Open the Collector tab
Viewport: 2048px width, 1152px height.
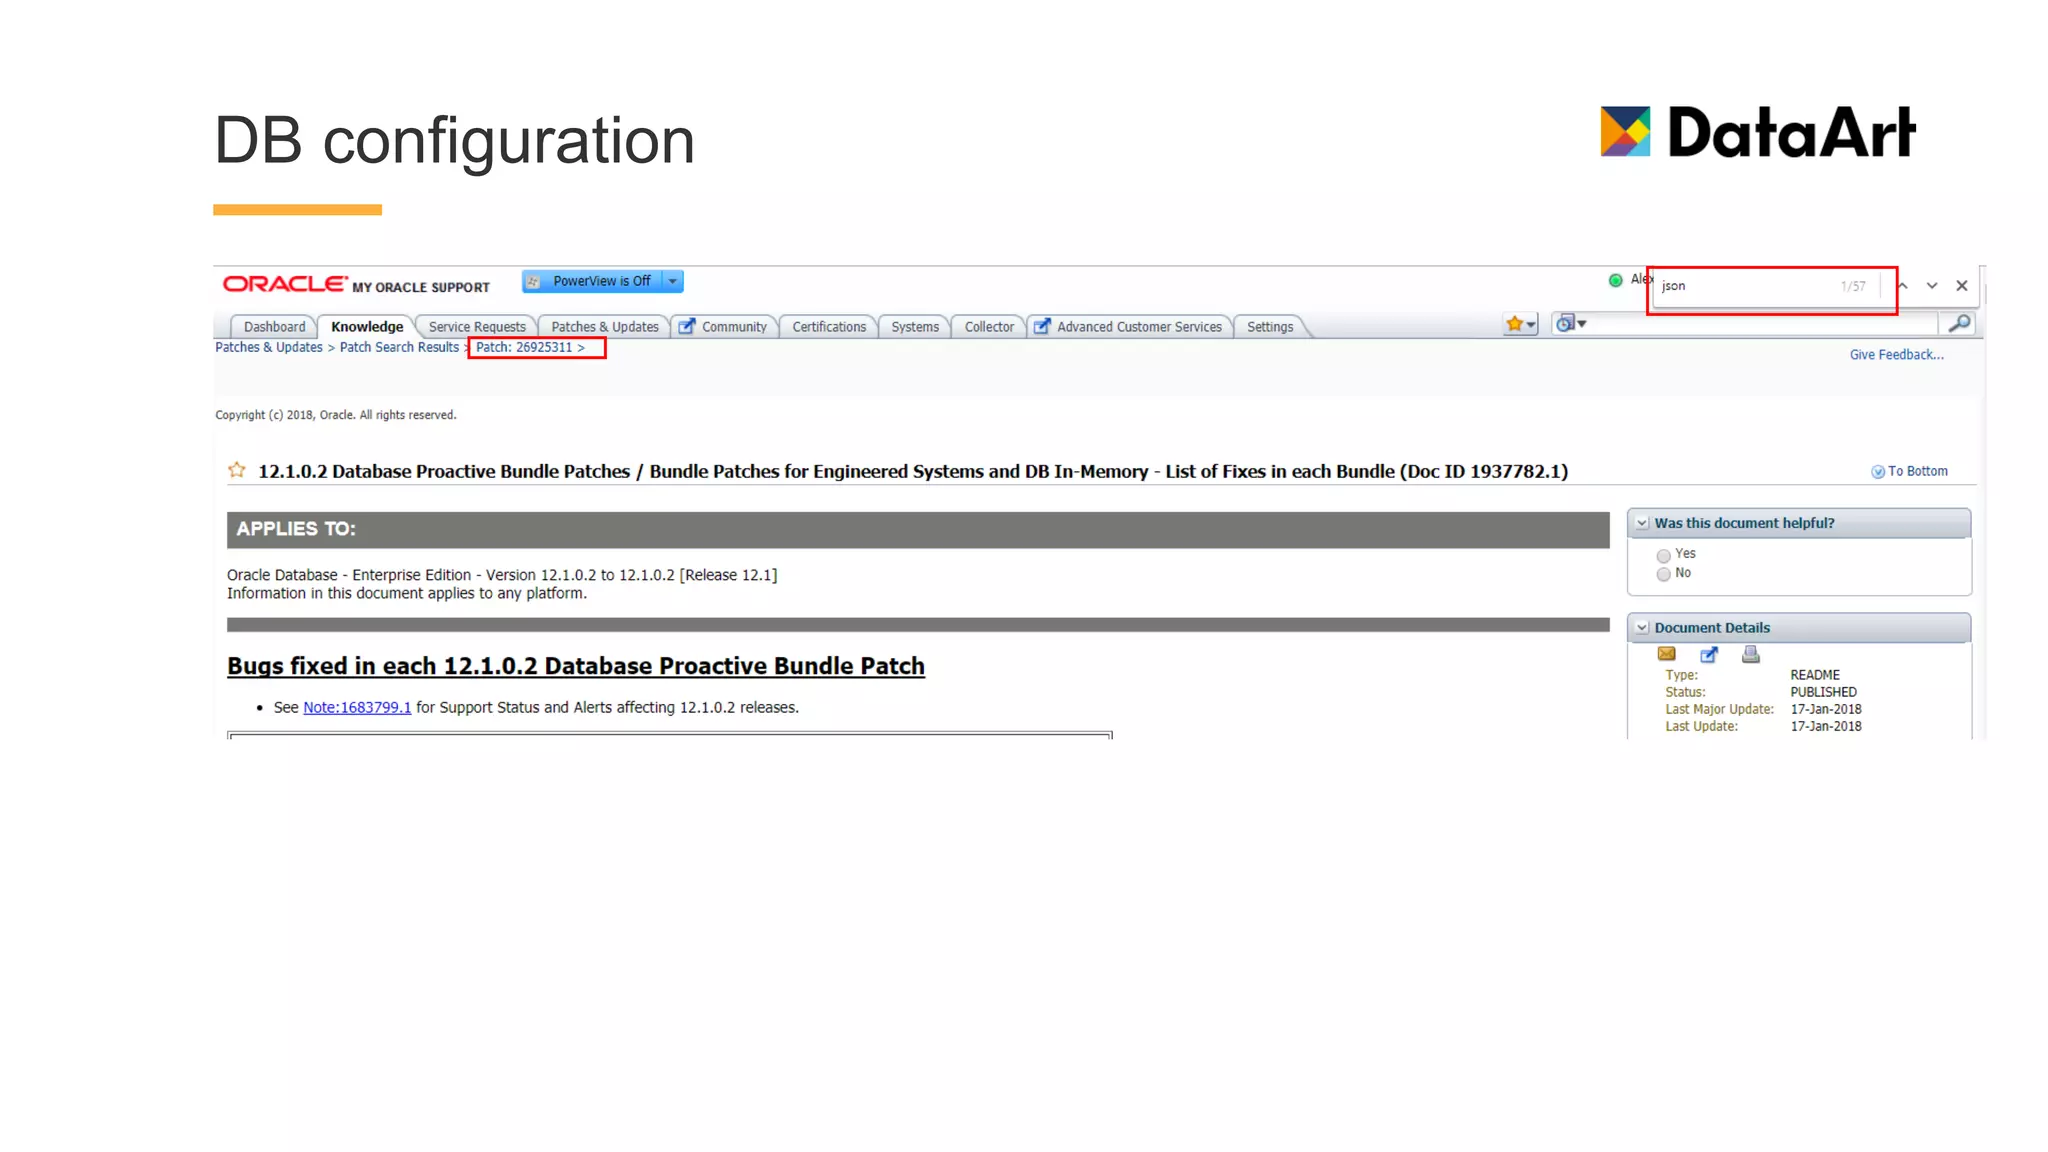point(989,327)
